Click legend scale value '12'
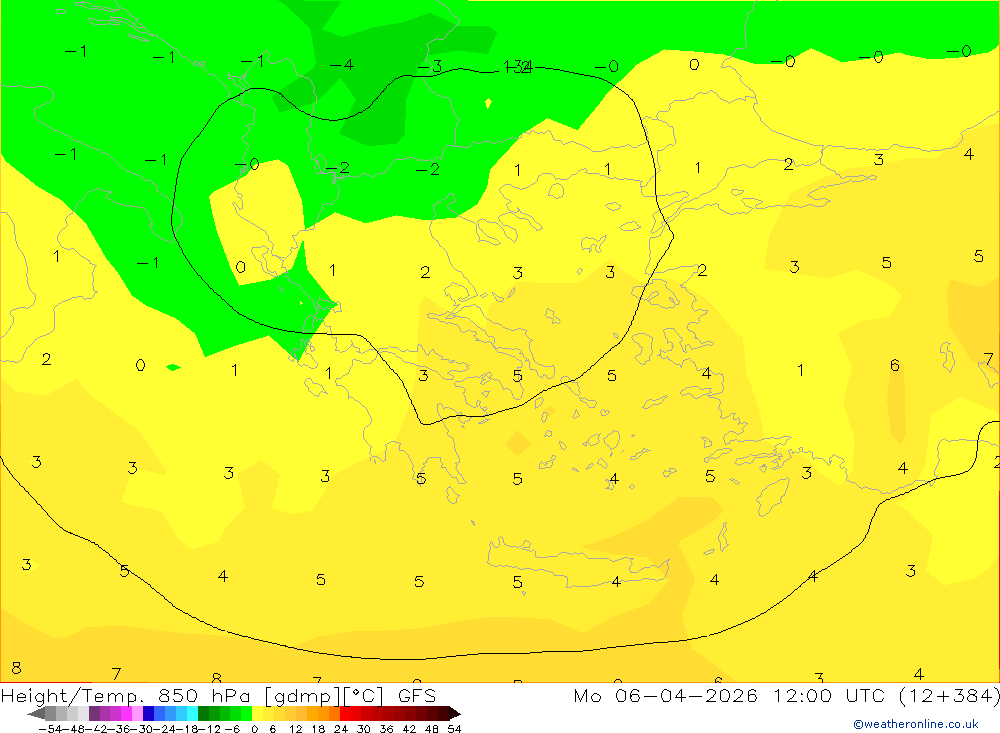The image size is (1000, 733). (295, 729)
